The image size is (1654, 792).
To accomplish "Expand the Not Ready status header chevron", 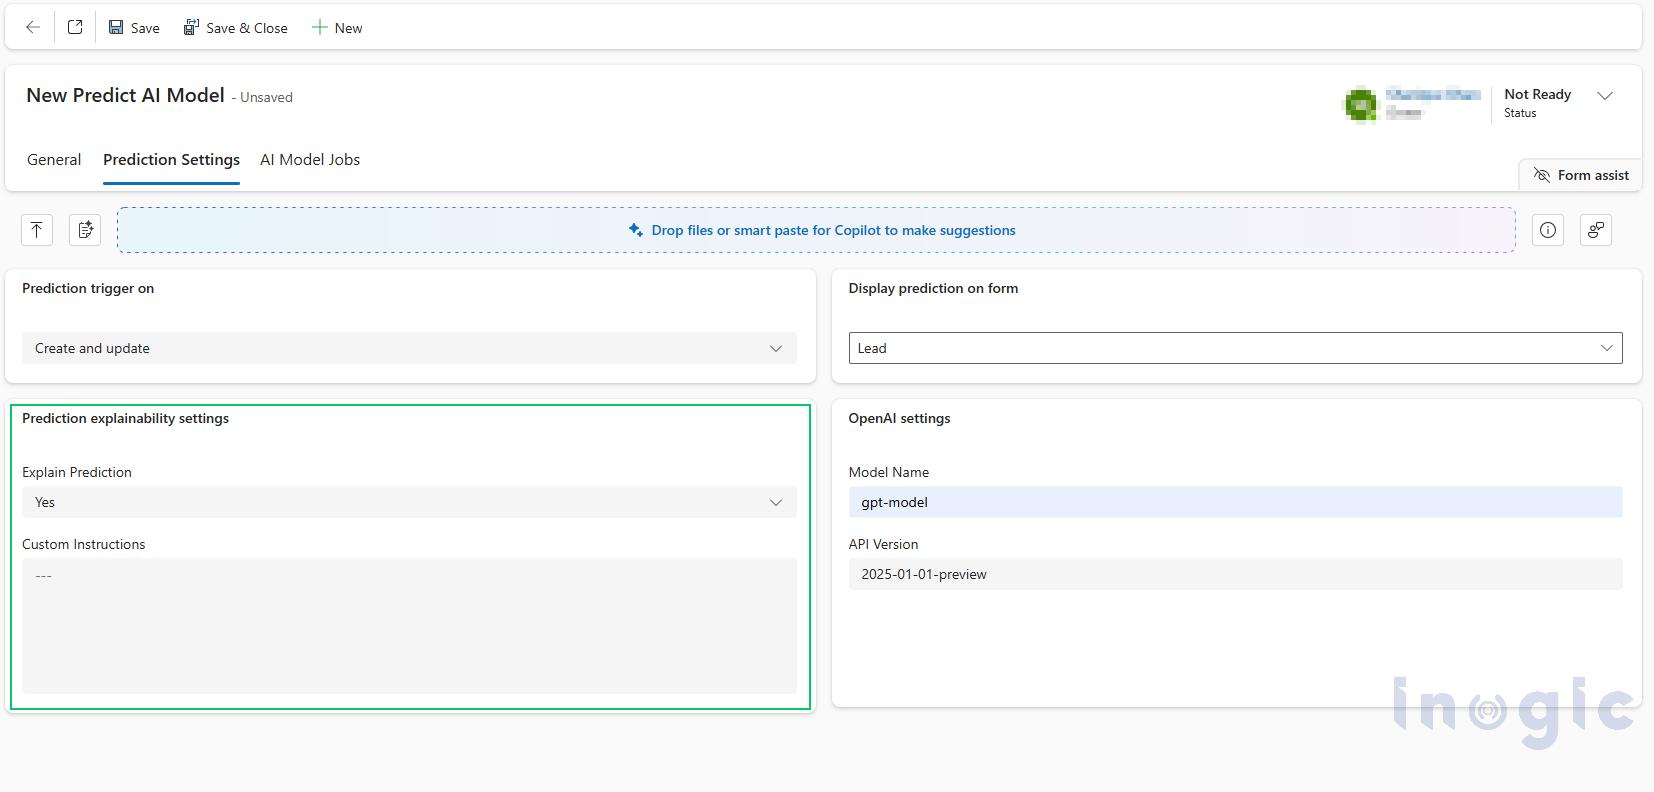I will tap(1605, 96).
